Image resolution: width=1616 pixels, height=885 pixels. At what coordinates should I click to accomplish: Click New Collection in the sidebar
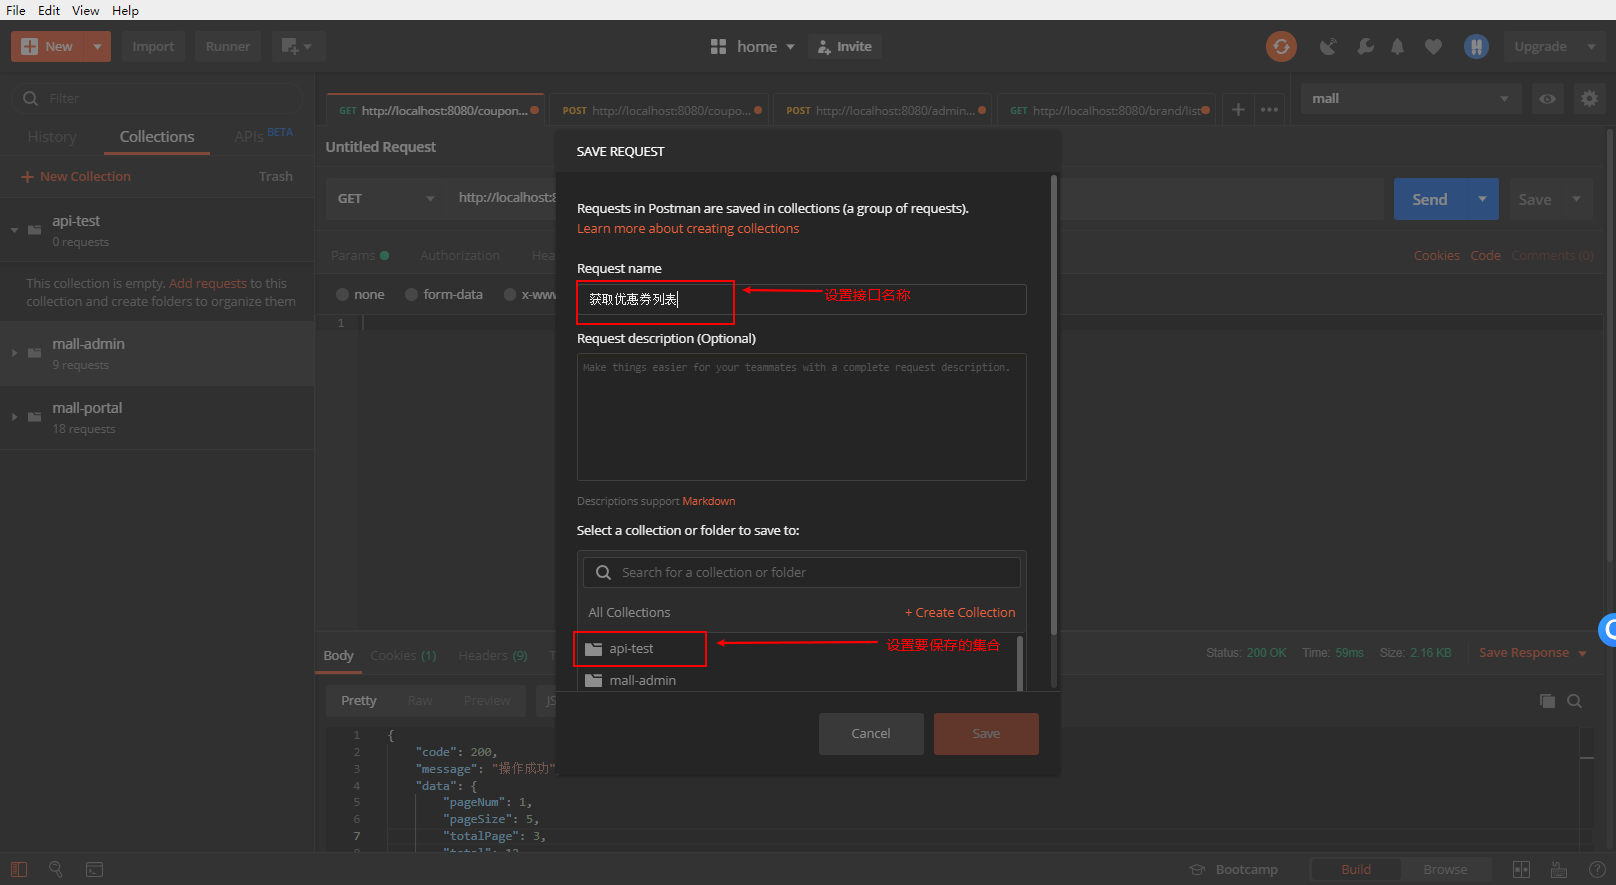pos(76,176)
